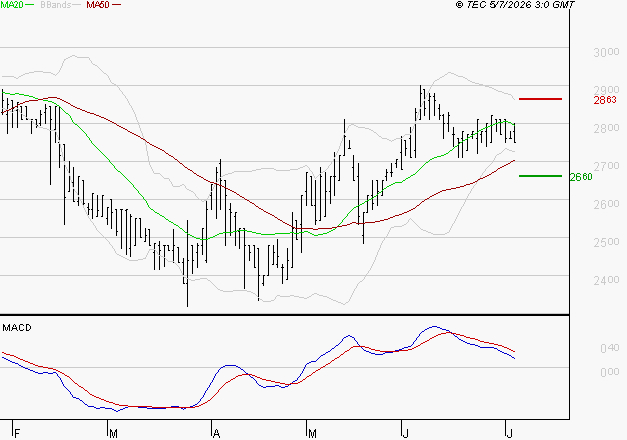The height and width of the screenshot is (440, 627).
Task: Click the BBands legend label
Action: [x=56, y=5]
